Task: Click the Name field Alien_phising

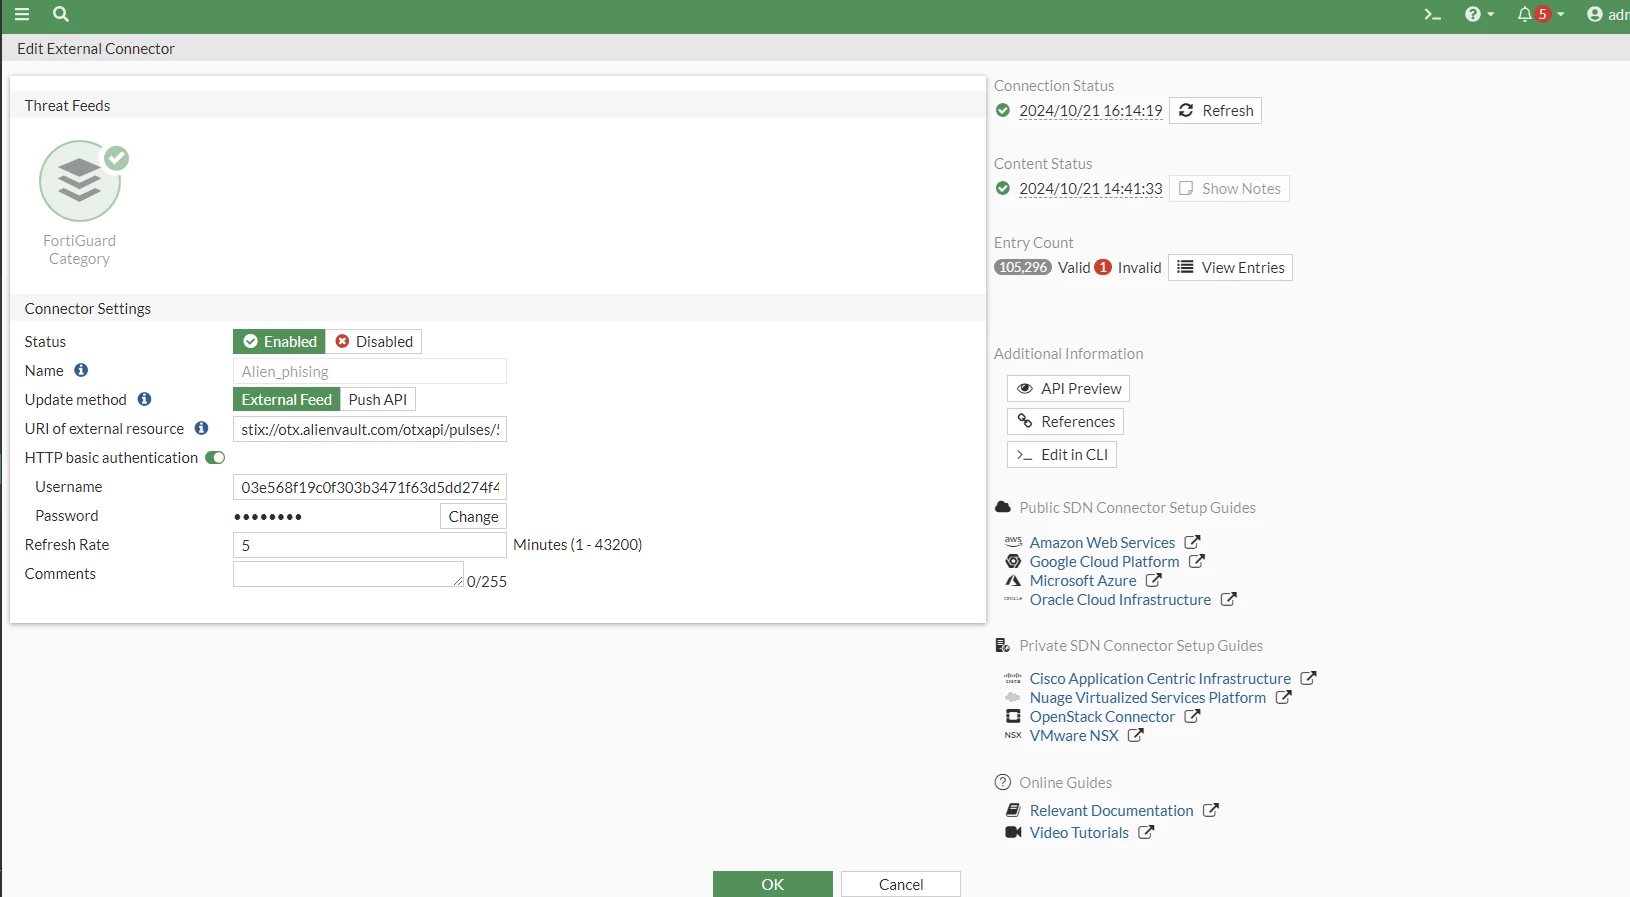Action: (370, 371)
